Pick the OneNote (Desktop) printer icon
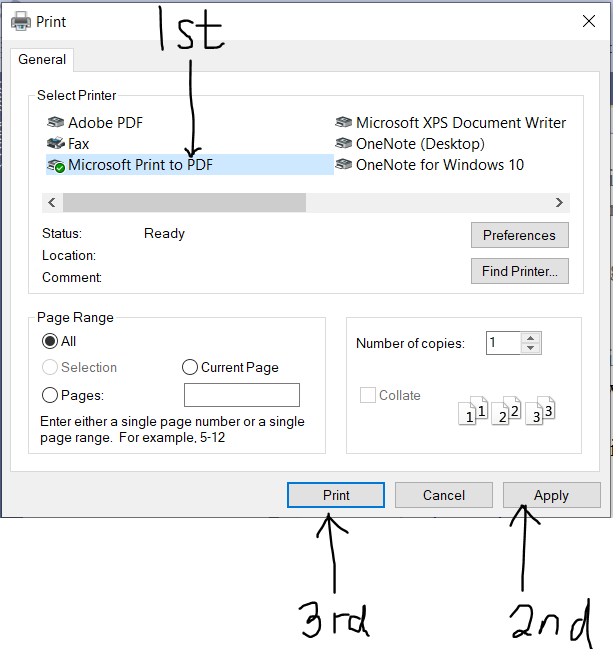Viewport: 613px width, 649px height. coord(344,144)
